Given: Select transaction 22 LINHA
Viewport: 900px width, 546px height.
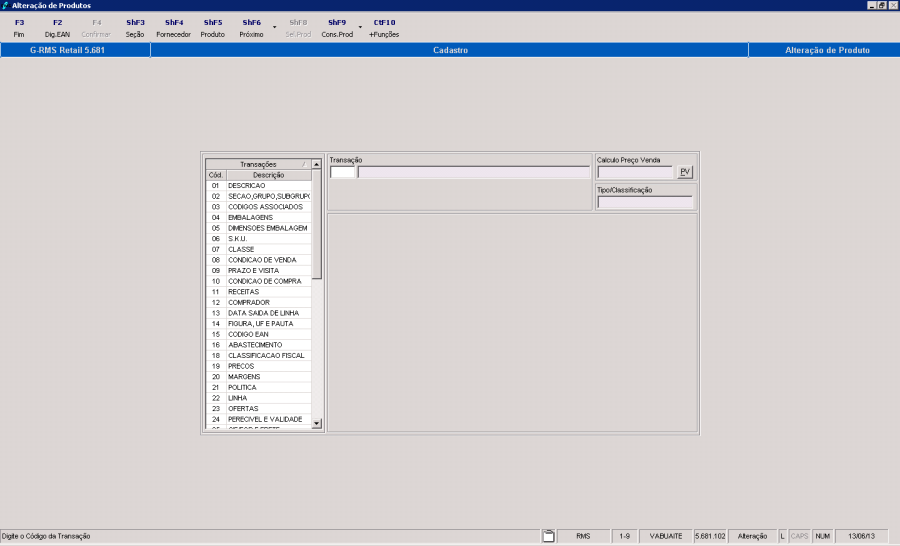Looking at the screenshot, I should coord(258,398).
